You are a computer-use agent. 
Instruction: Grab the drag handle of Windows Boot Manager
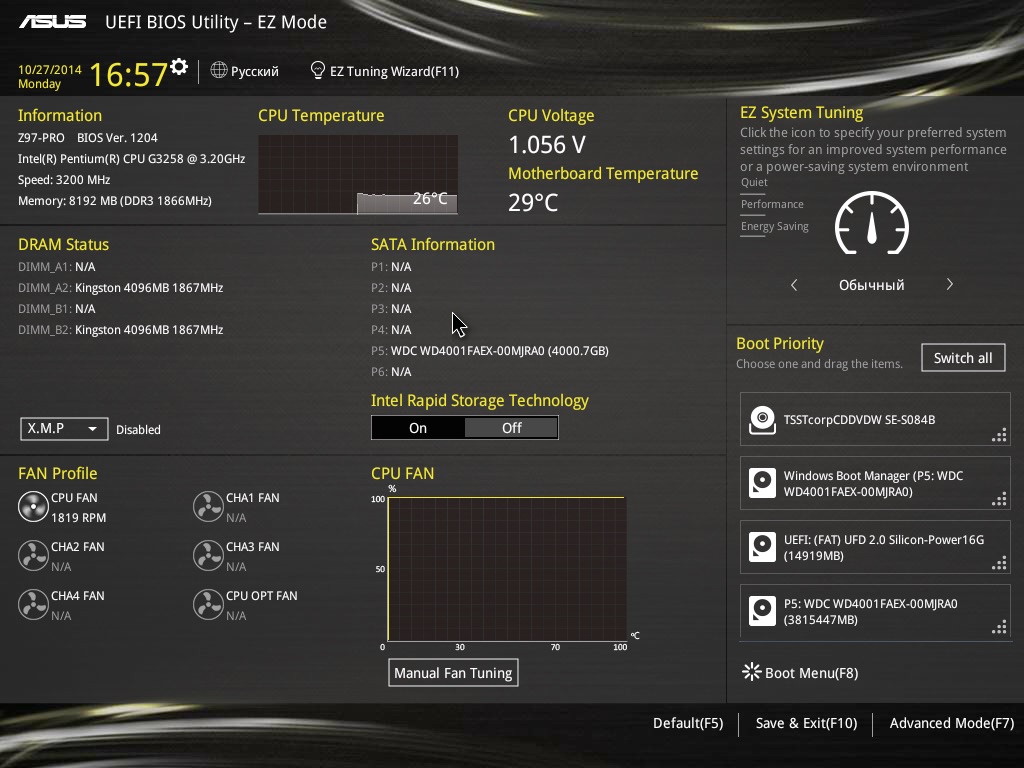[999, 500]
